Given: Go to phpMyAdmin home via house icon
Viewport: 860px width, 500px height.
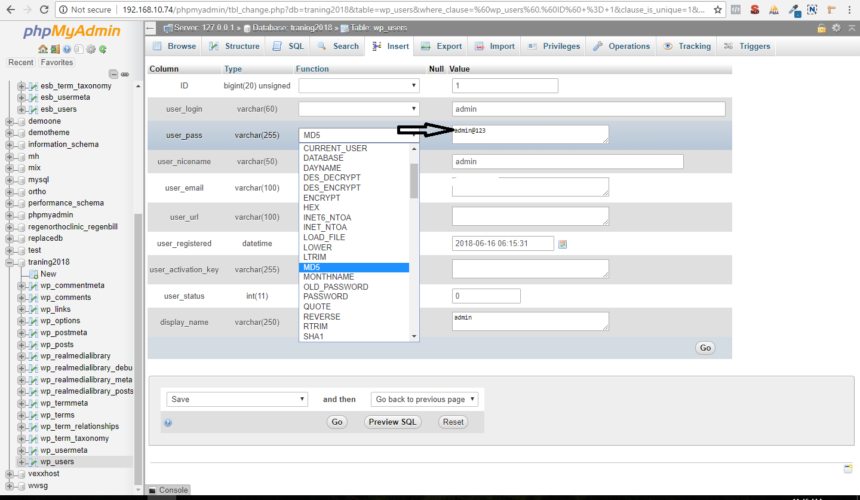Looking at the screenshot, I should (x=43, y=49).
